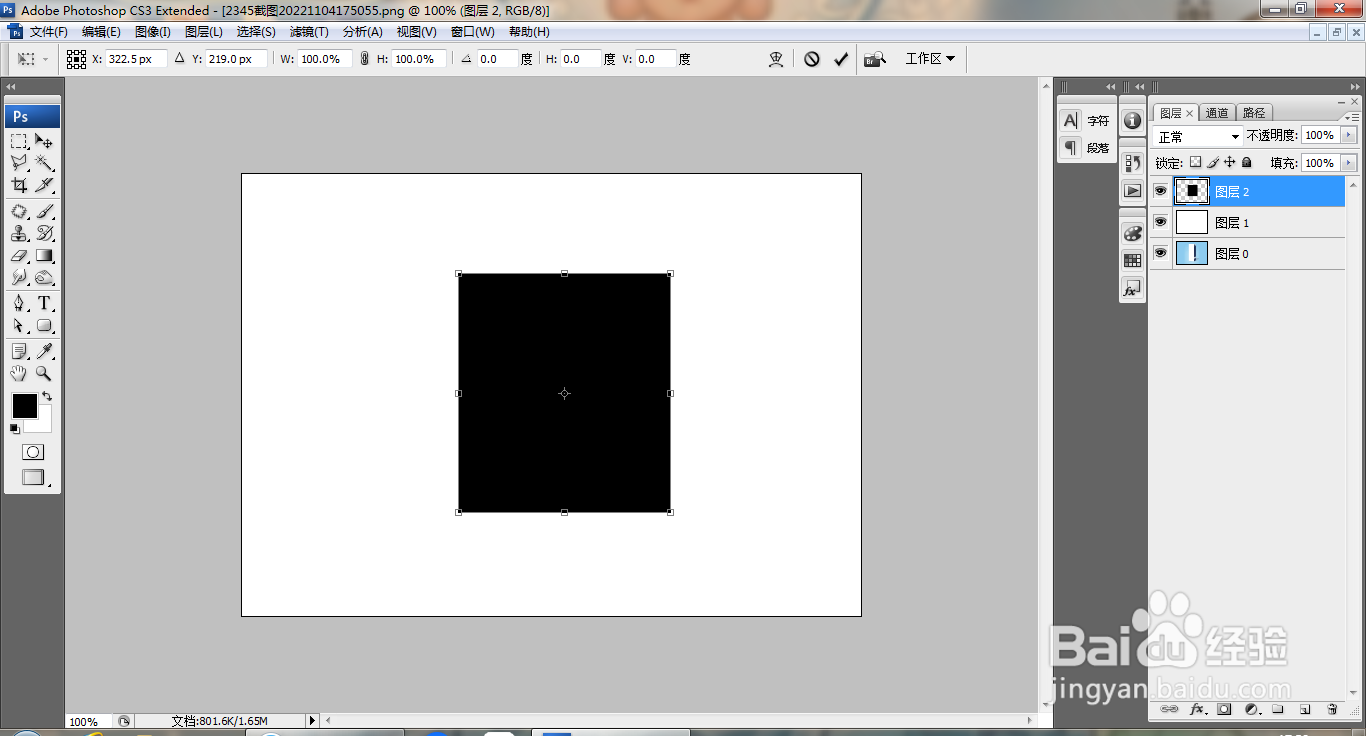
Task: Select the Clone Stamp tool
Action: 19,233
